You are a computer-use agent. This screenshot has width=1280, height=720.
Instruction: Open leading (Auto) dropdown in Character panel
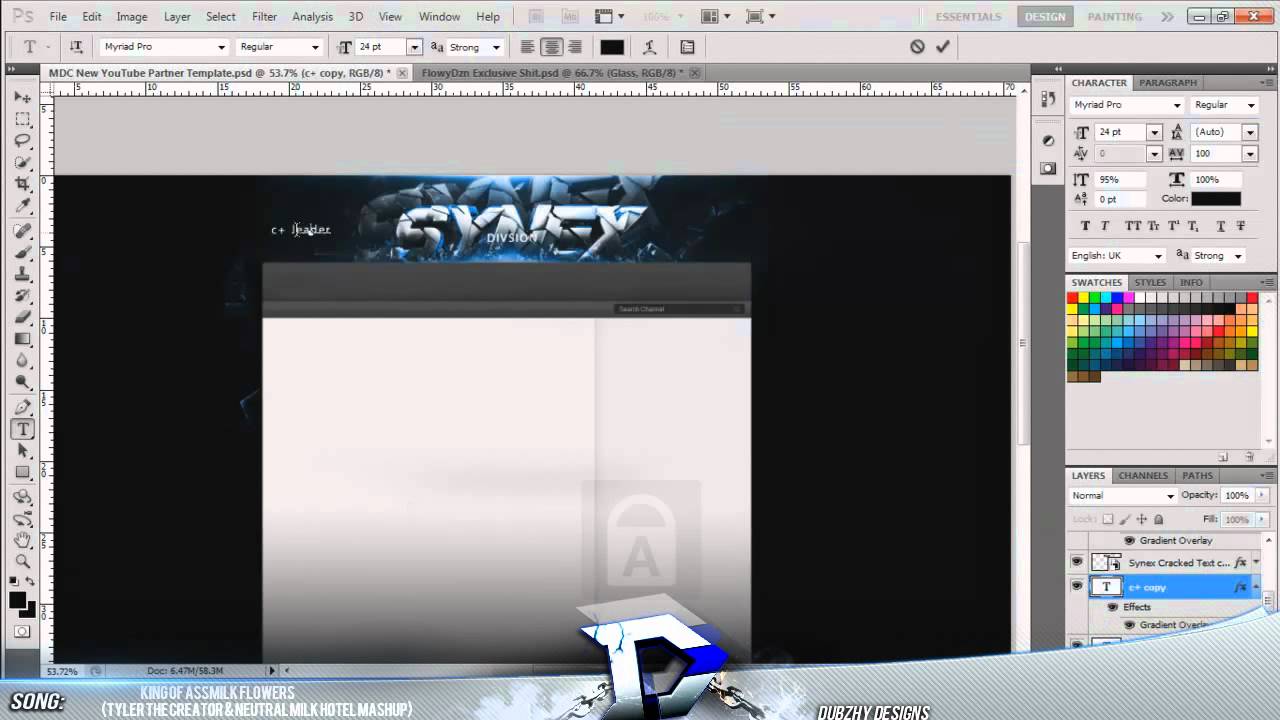[1250, 132]
